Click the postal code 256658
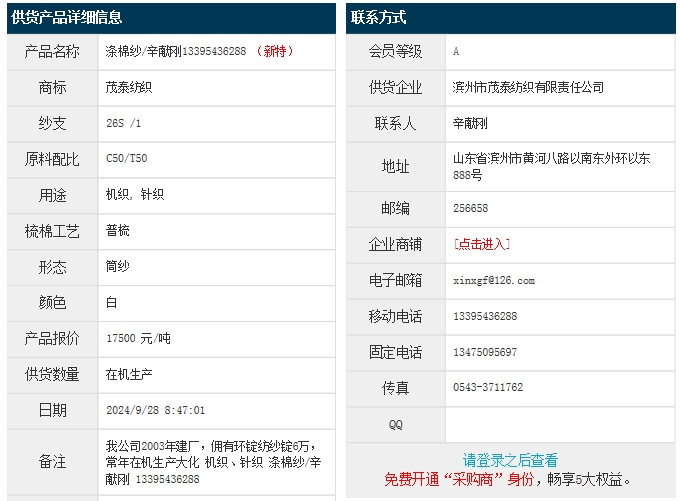Viewport: 680px width, 501px height. click(x=471, y=208)
